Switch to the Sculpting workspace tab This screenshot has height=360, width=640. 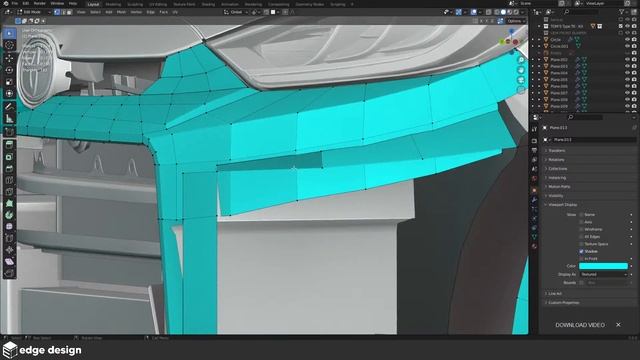[x=135, y=4]
